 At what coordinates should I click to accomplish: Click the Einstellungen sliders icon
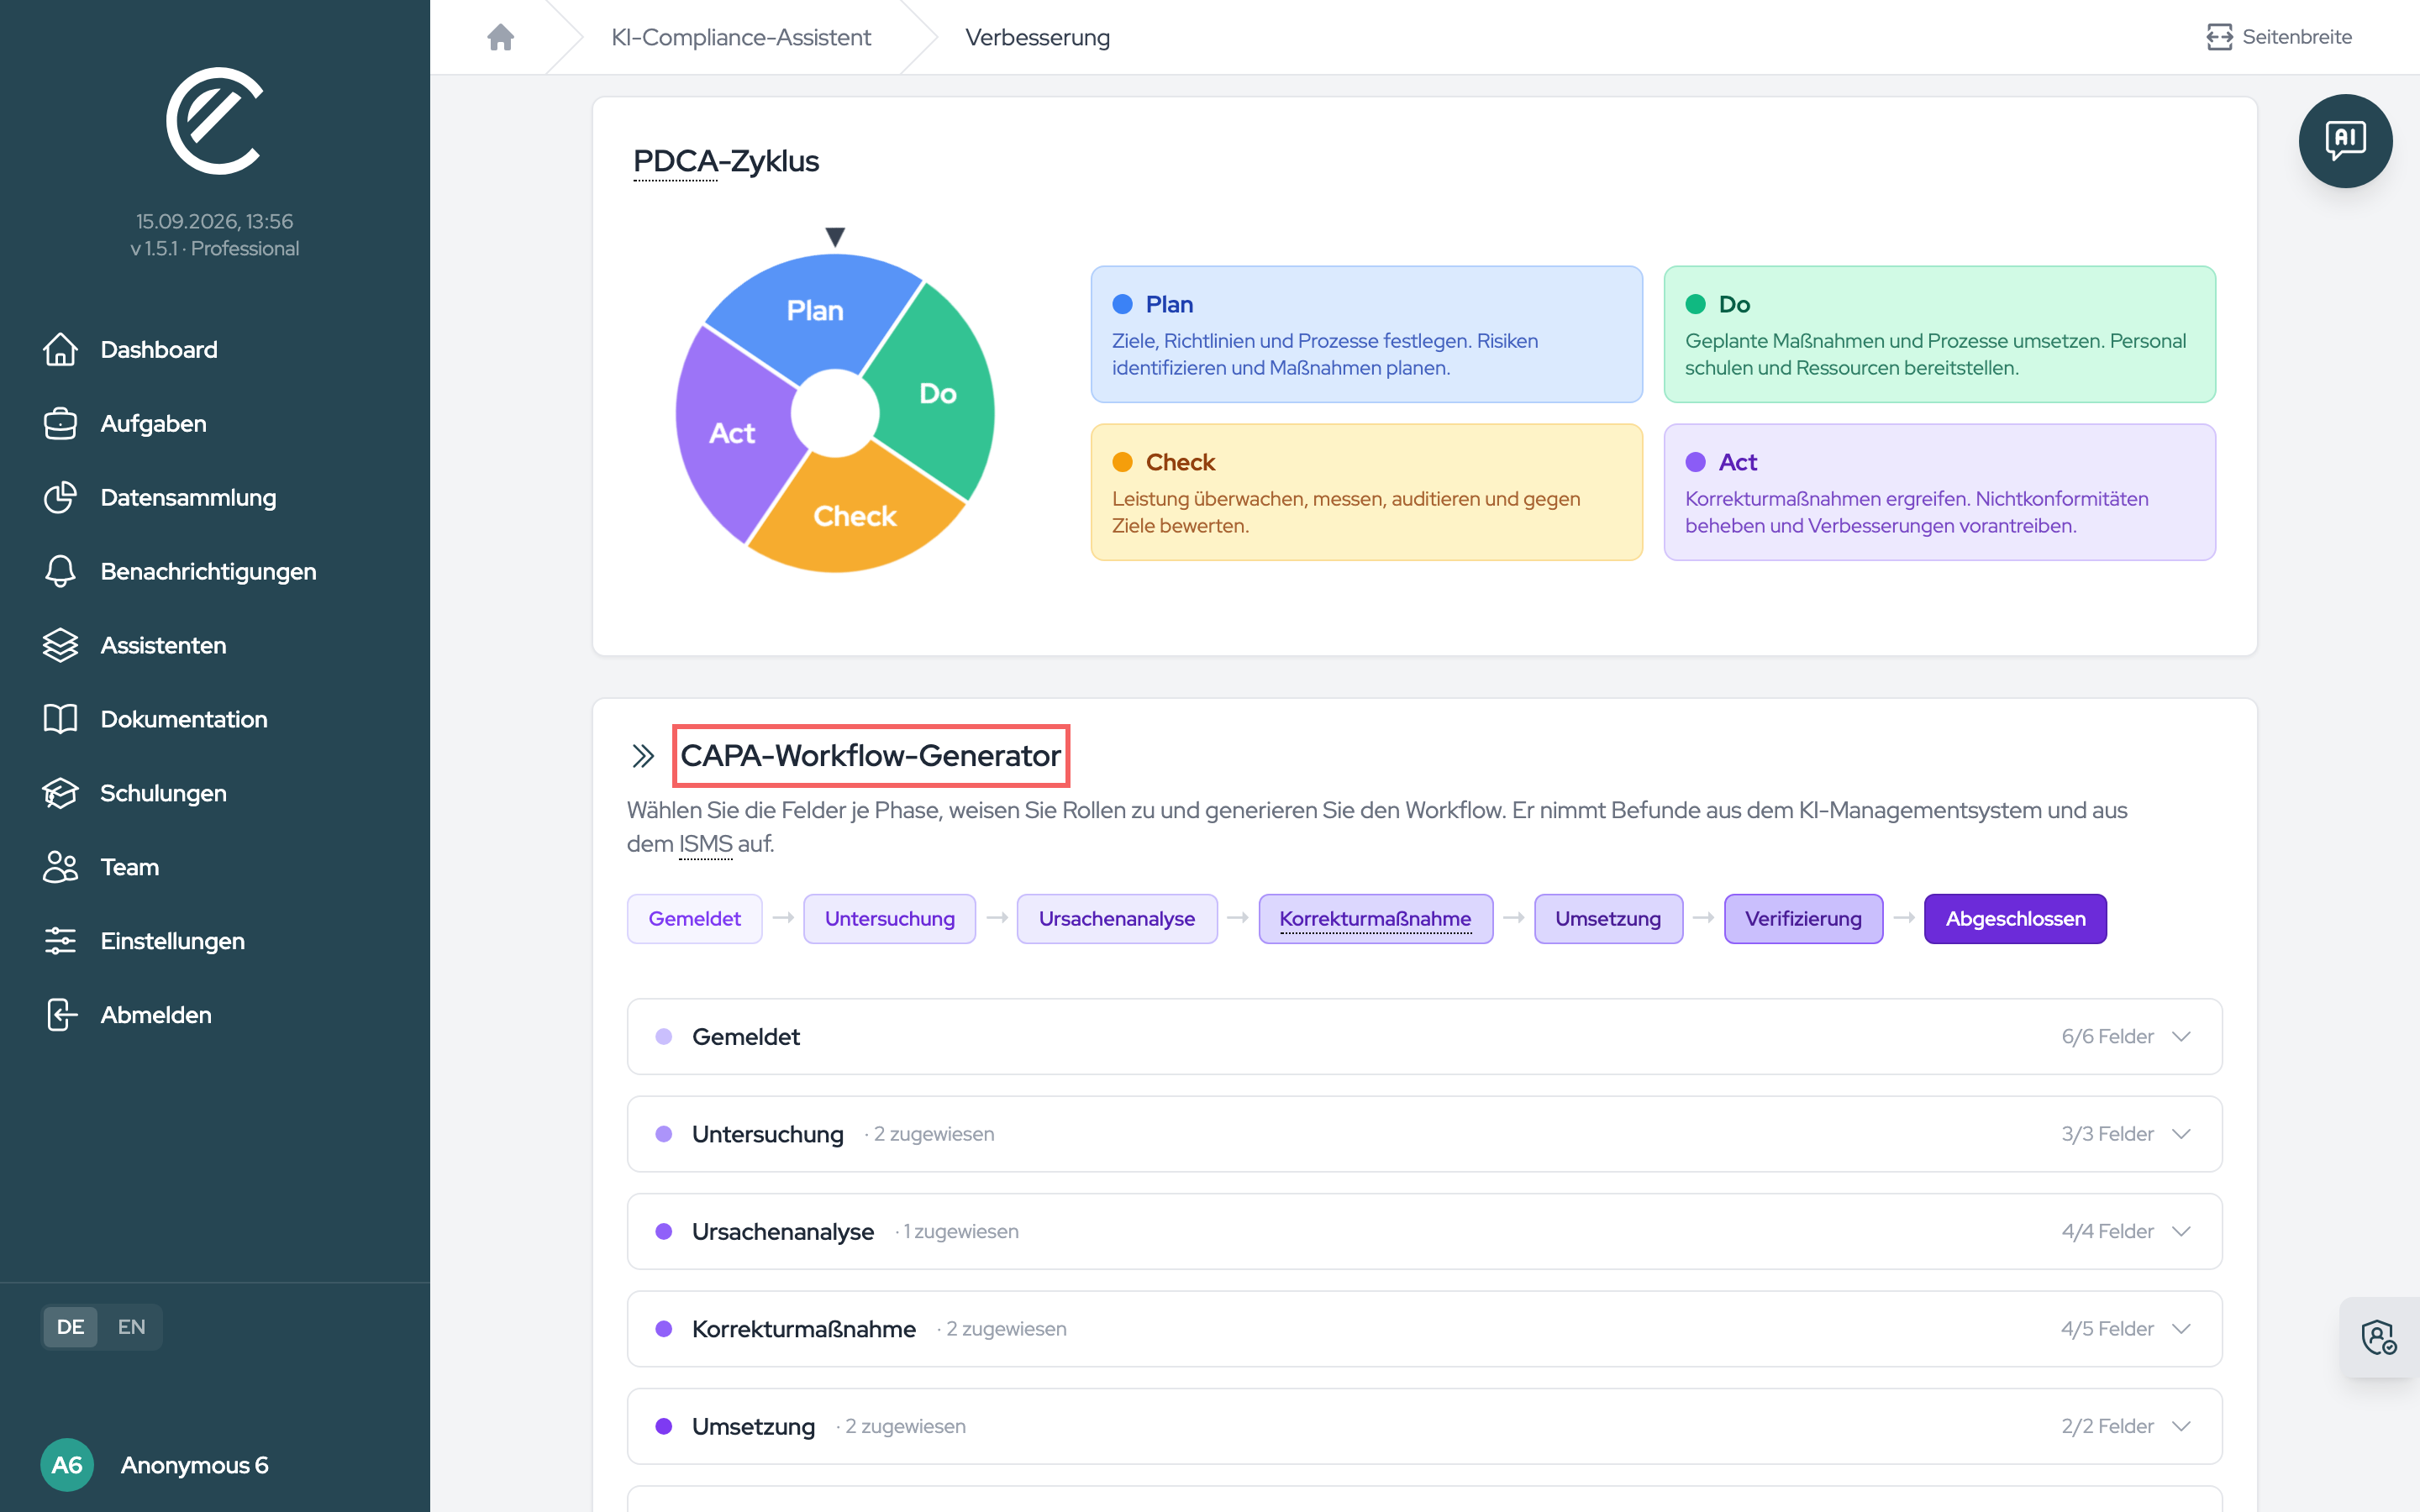tap(60, 941)
